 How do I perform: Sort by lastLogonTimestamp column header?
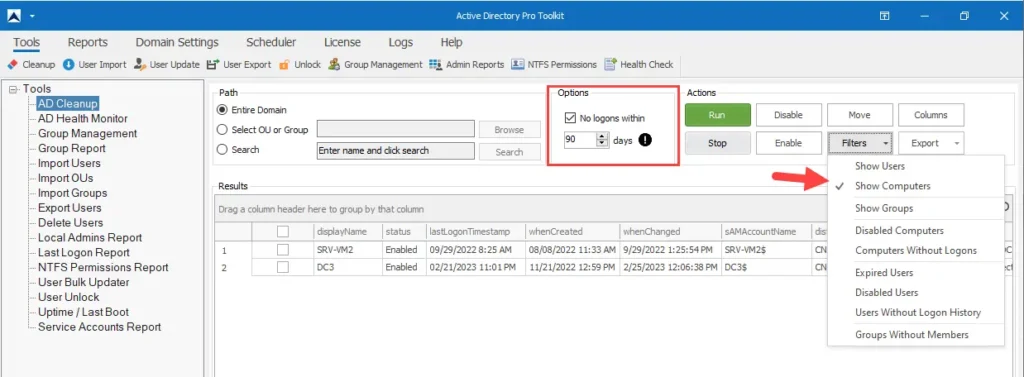(x=474, y=231)
